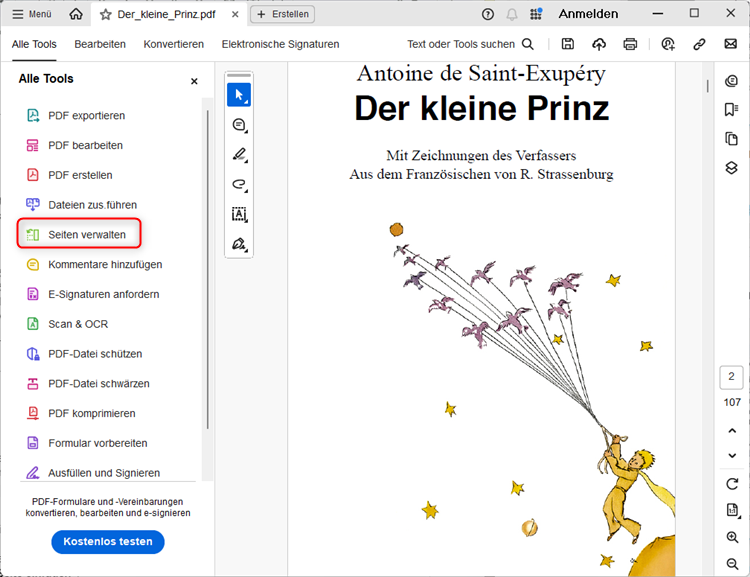Click the share with others icon

(668, 44)
